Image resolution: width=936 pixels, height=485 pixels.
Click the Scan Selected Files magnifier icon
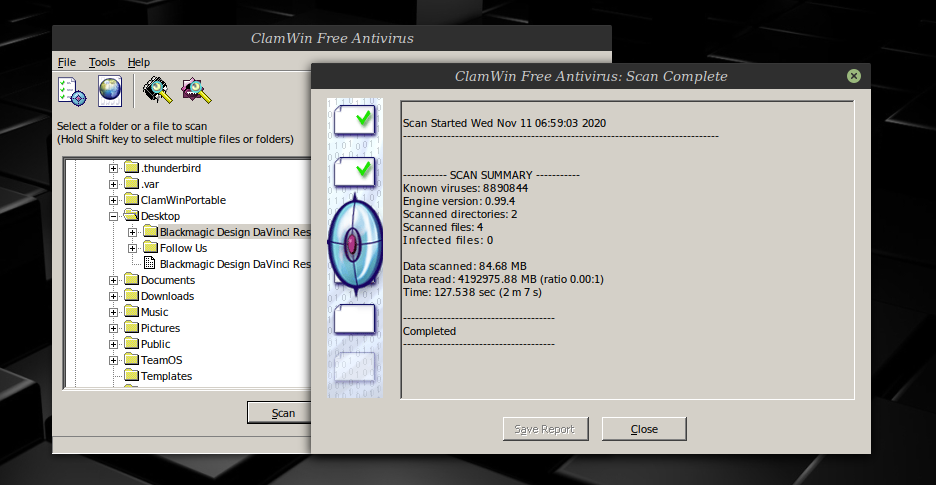(197, 91)
